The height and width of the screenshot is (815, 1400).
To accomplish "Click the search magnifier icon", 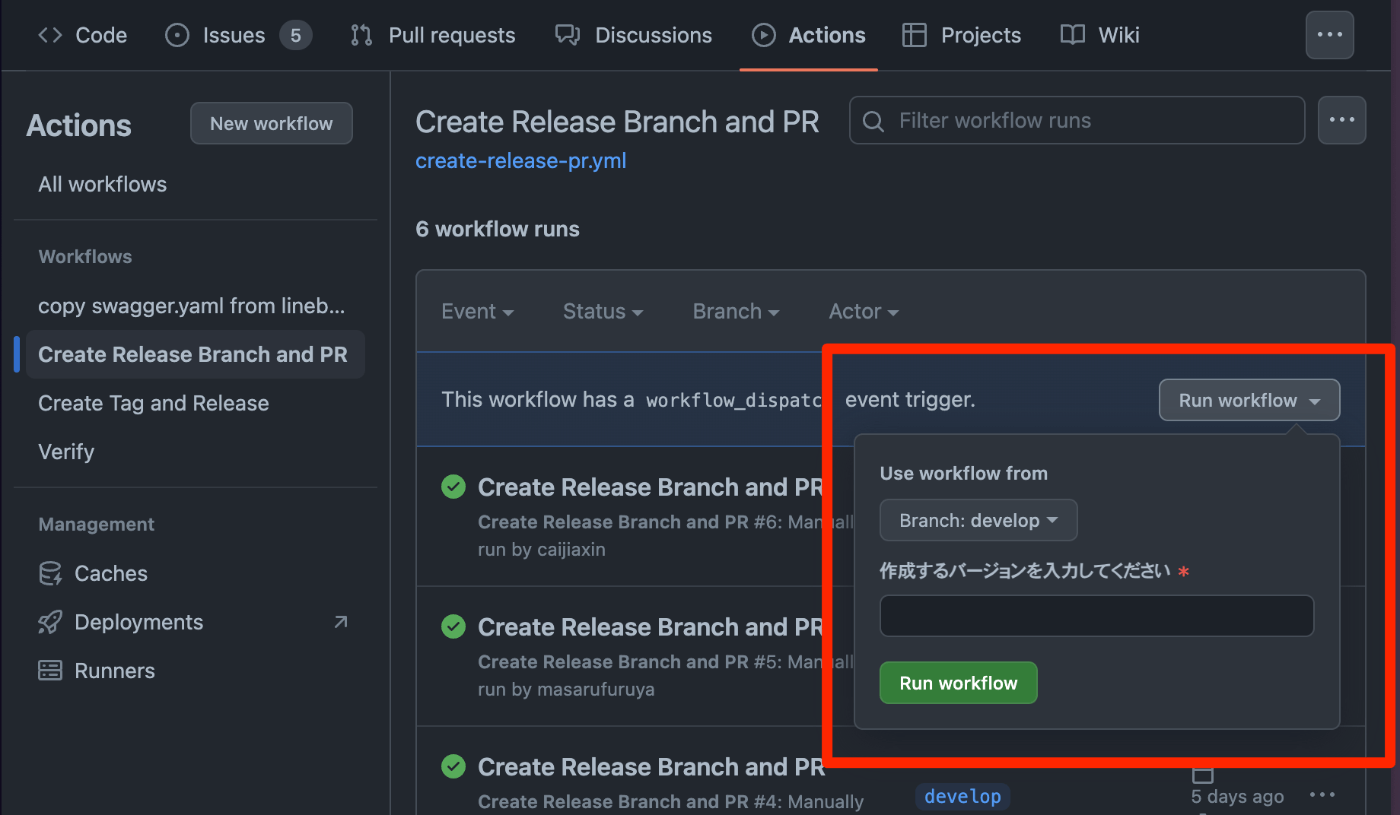I will point(873,121).
